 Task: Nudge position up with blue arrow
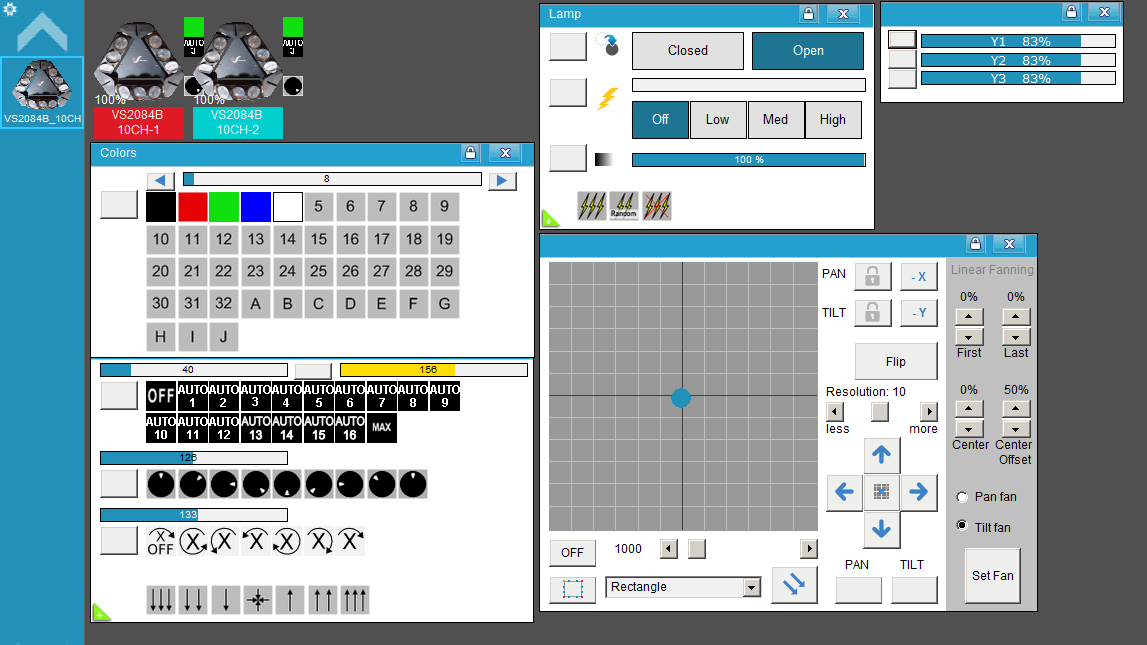[x=881, y=455]
